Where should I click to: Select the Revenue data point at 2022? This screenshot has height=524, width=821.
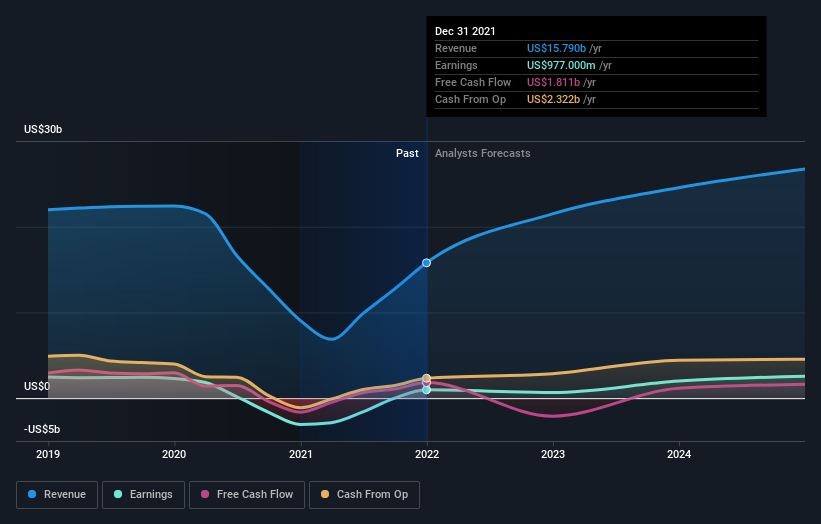click(x=427, y=263)
